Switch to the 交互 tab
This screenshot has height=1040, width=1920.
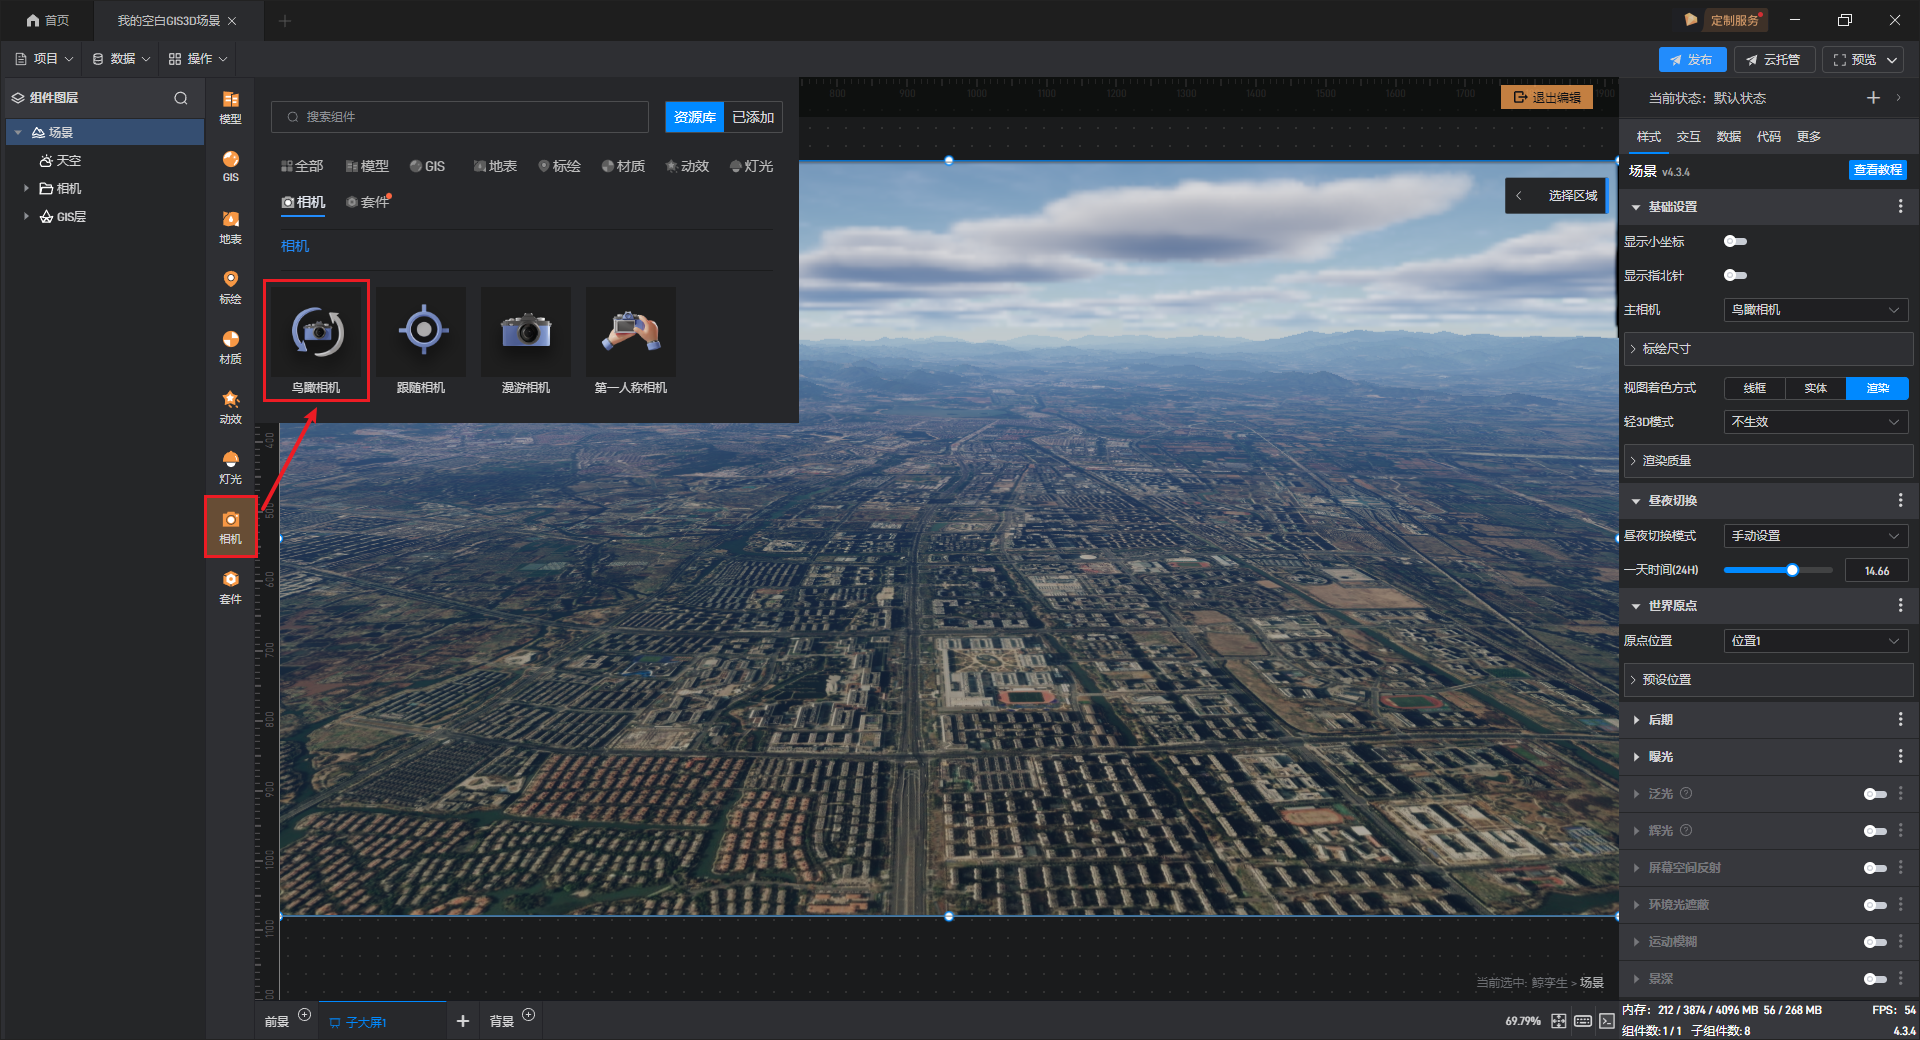pyautogui.click(x=1688, y=137)
